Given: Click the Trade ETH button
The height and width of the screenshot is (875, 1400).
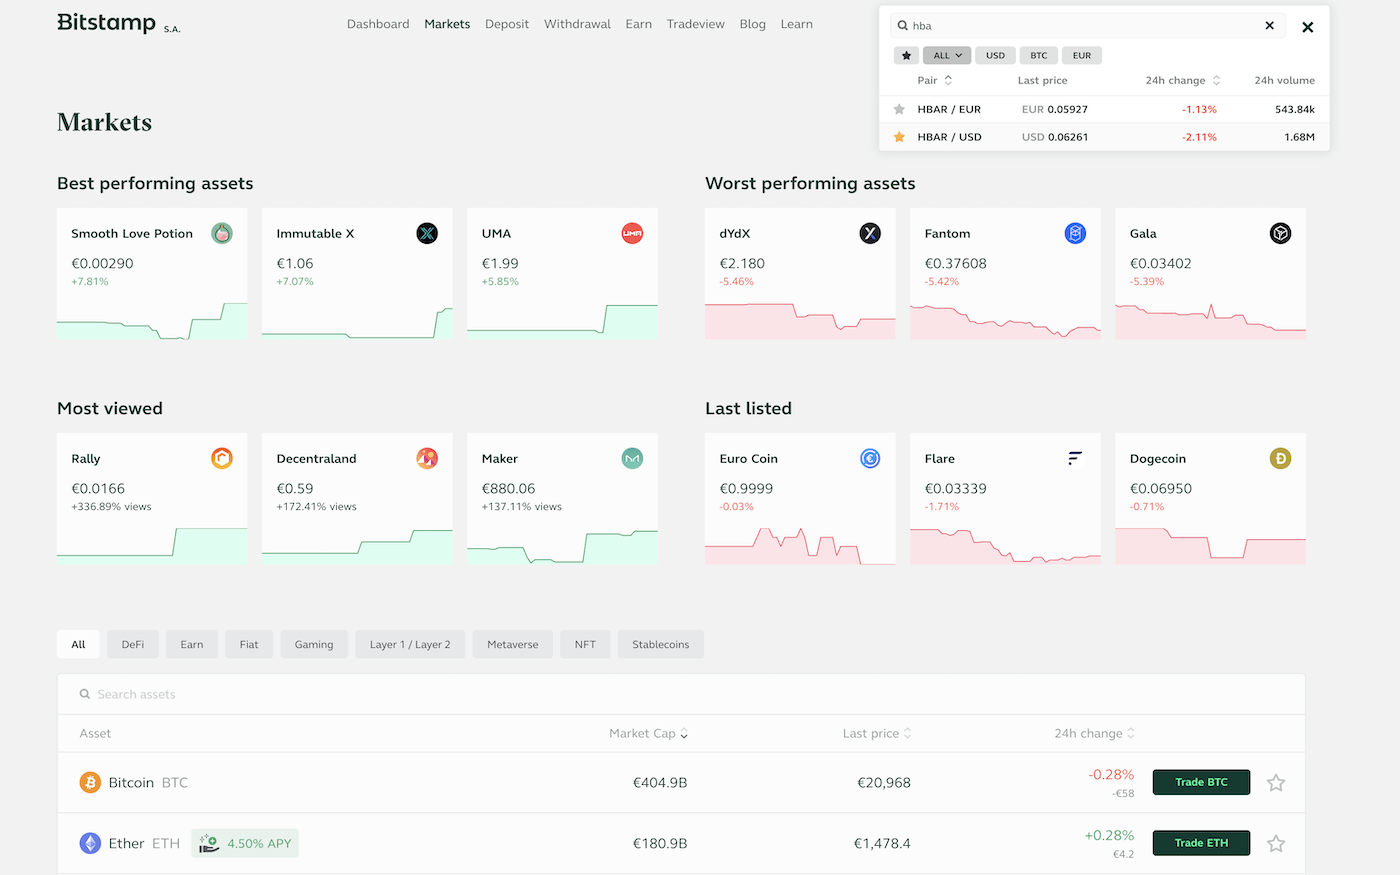Looking at the screenshot, I should (x=1201, y=844).
